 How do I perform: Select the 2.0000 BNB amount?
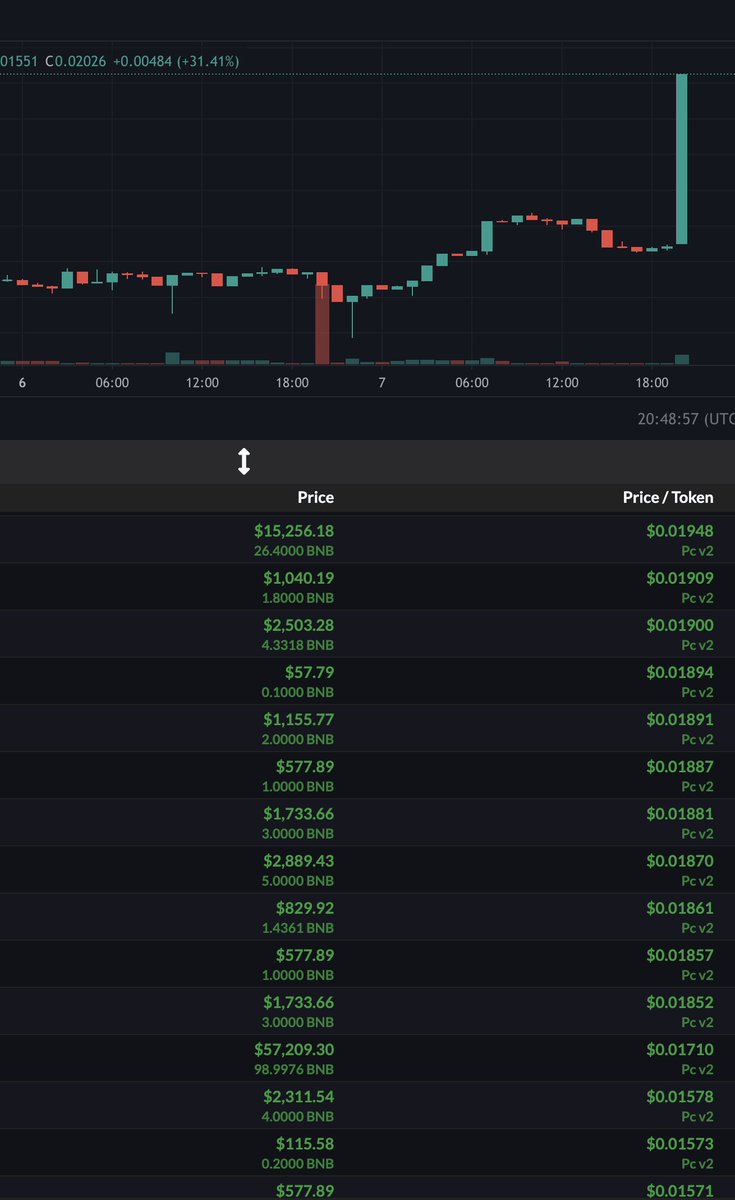[298, 738]
